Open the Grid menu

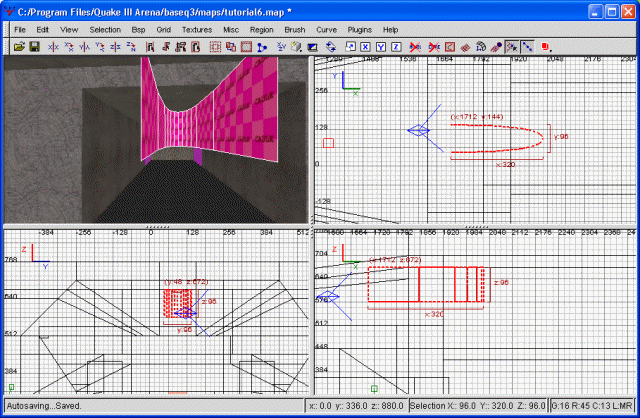pos(163,30)
